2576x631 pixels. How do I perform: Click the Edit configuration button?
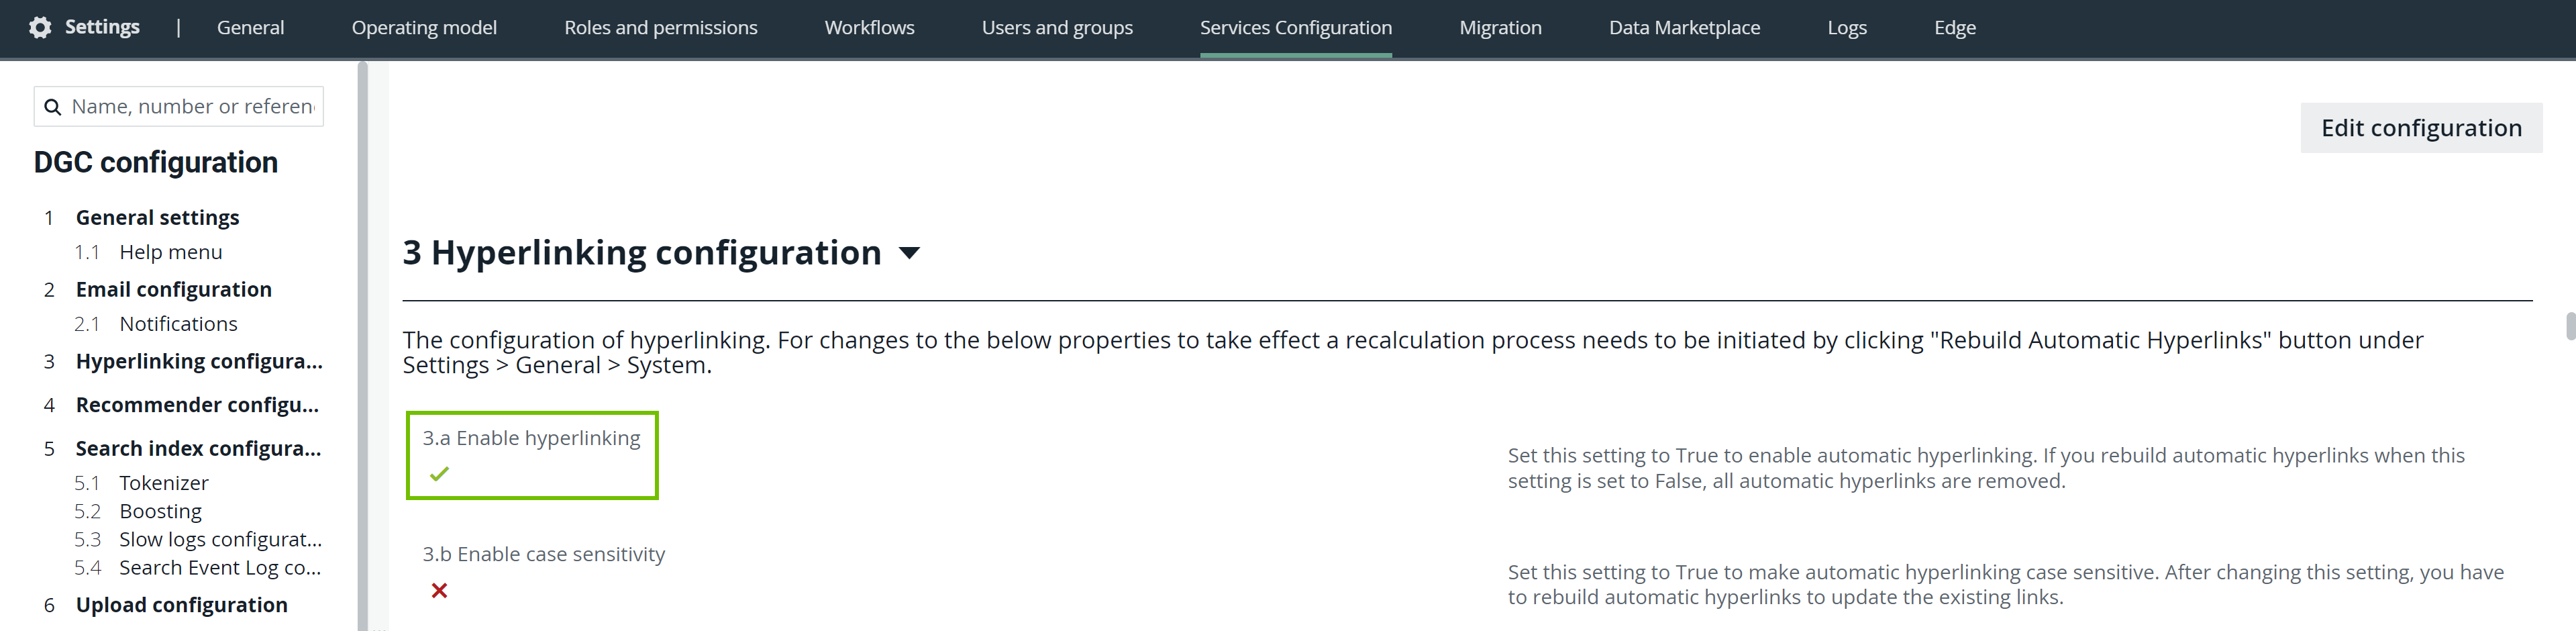coord(2421,128)
